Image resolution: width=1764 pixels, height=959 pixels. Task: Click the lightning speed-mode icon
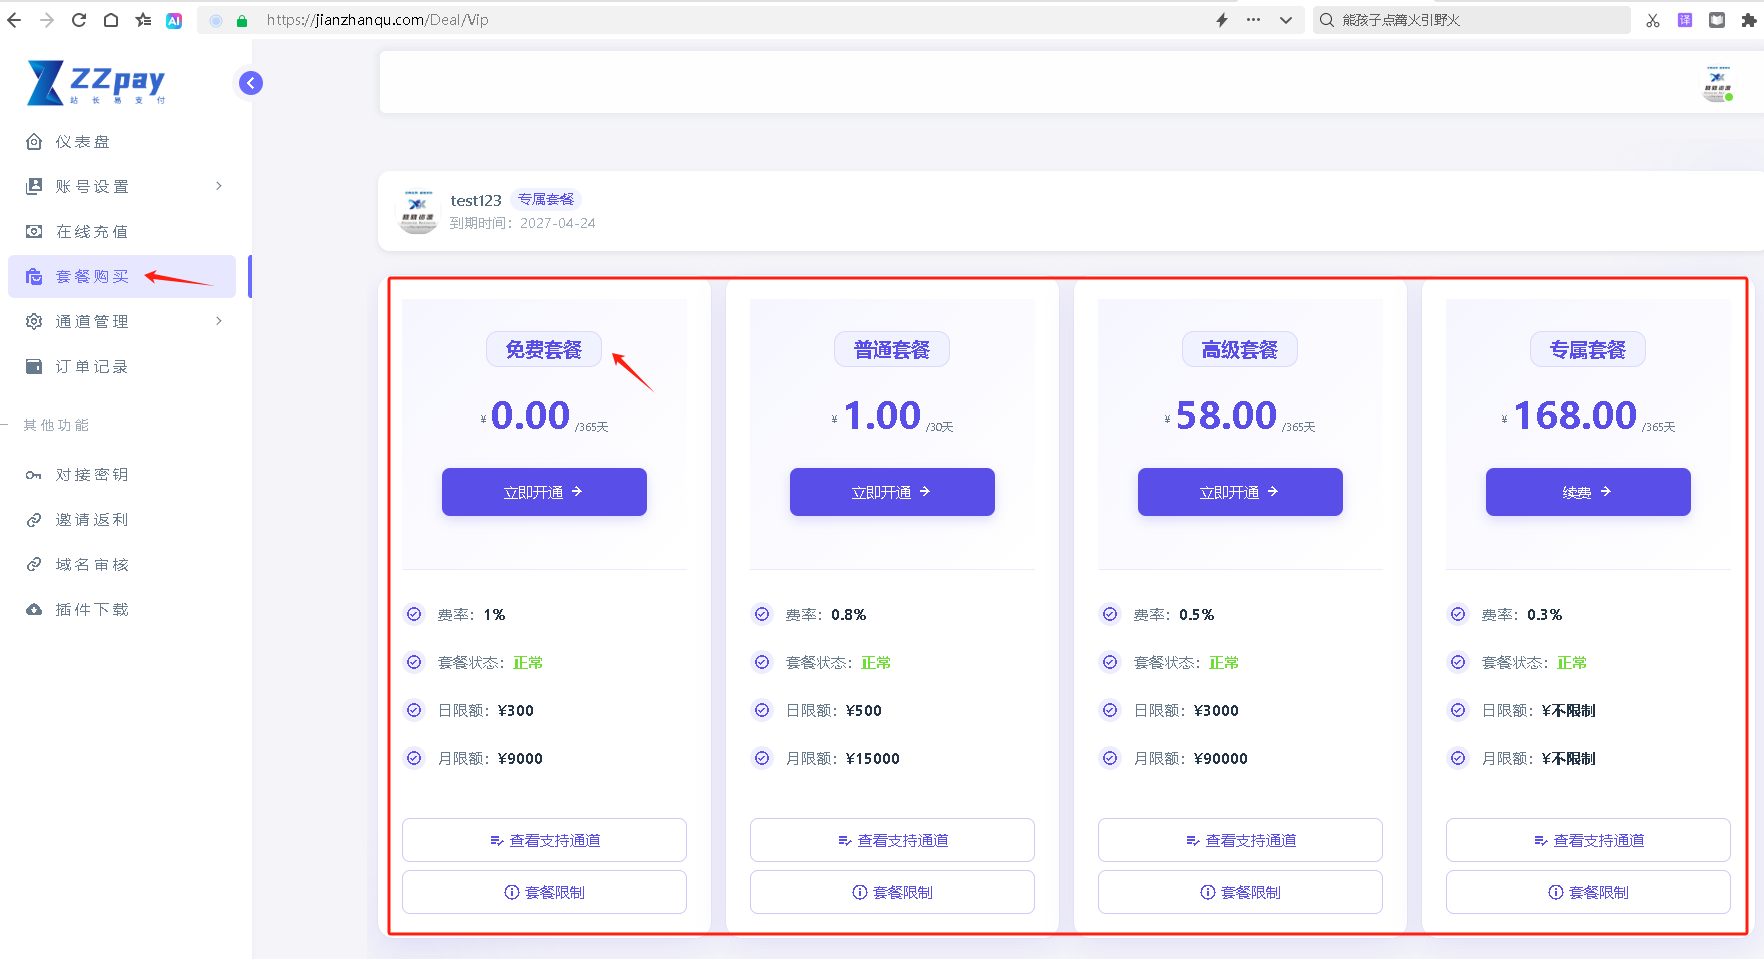click(x=1222, y=20)
